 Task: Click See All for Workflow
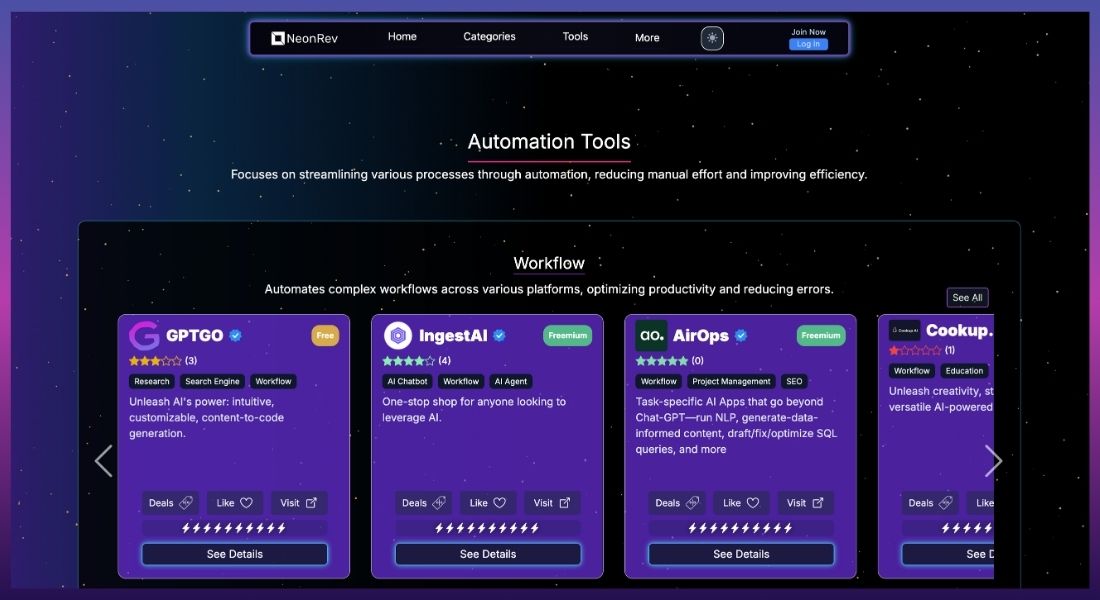tap(967, 298)
